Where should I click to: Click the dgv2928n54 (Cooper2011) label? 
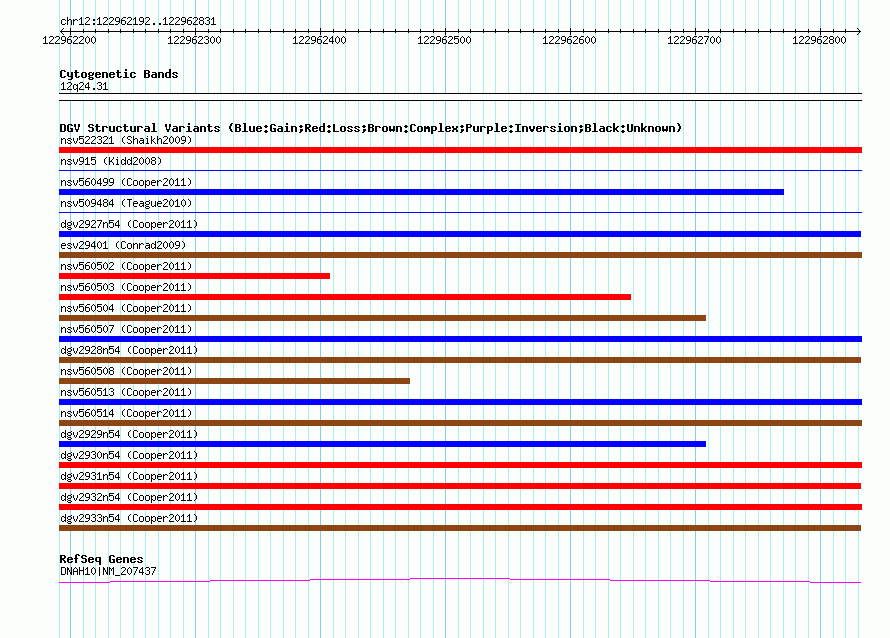[129, 350]
